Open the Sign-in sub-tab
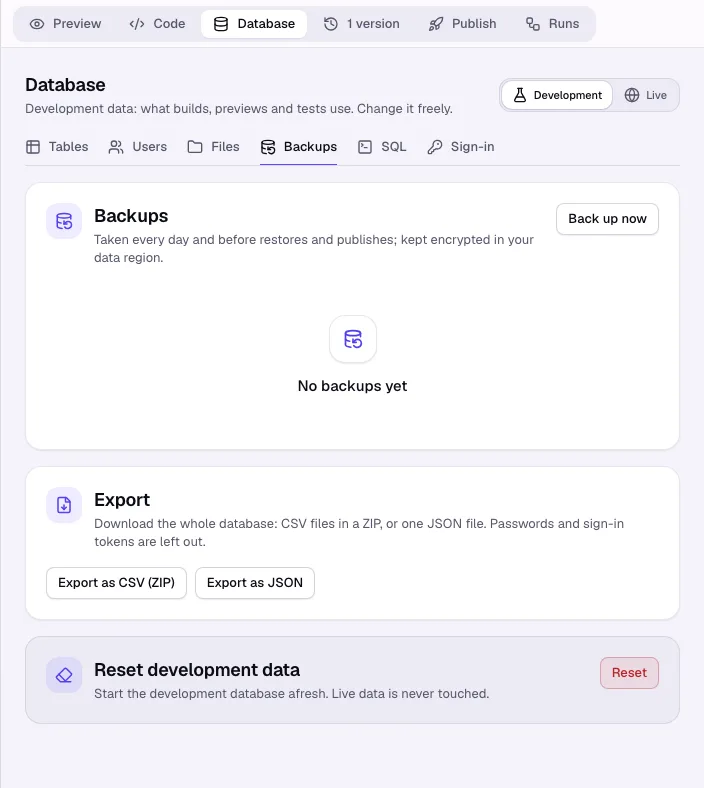The image size is (704, 788). [461, 147]
